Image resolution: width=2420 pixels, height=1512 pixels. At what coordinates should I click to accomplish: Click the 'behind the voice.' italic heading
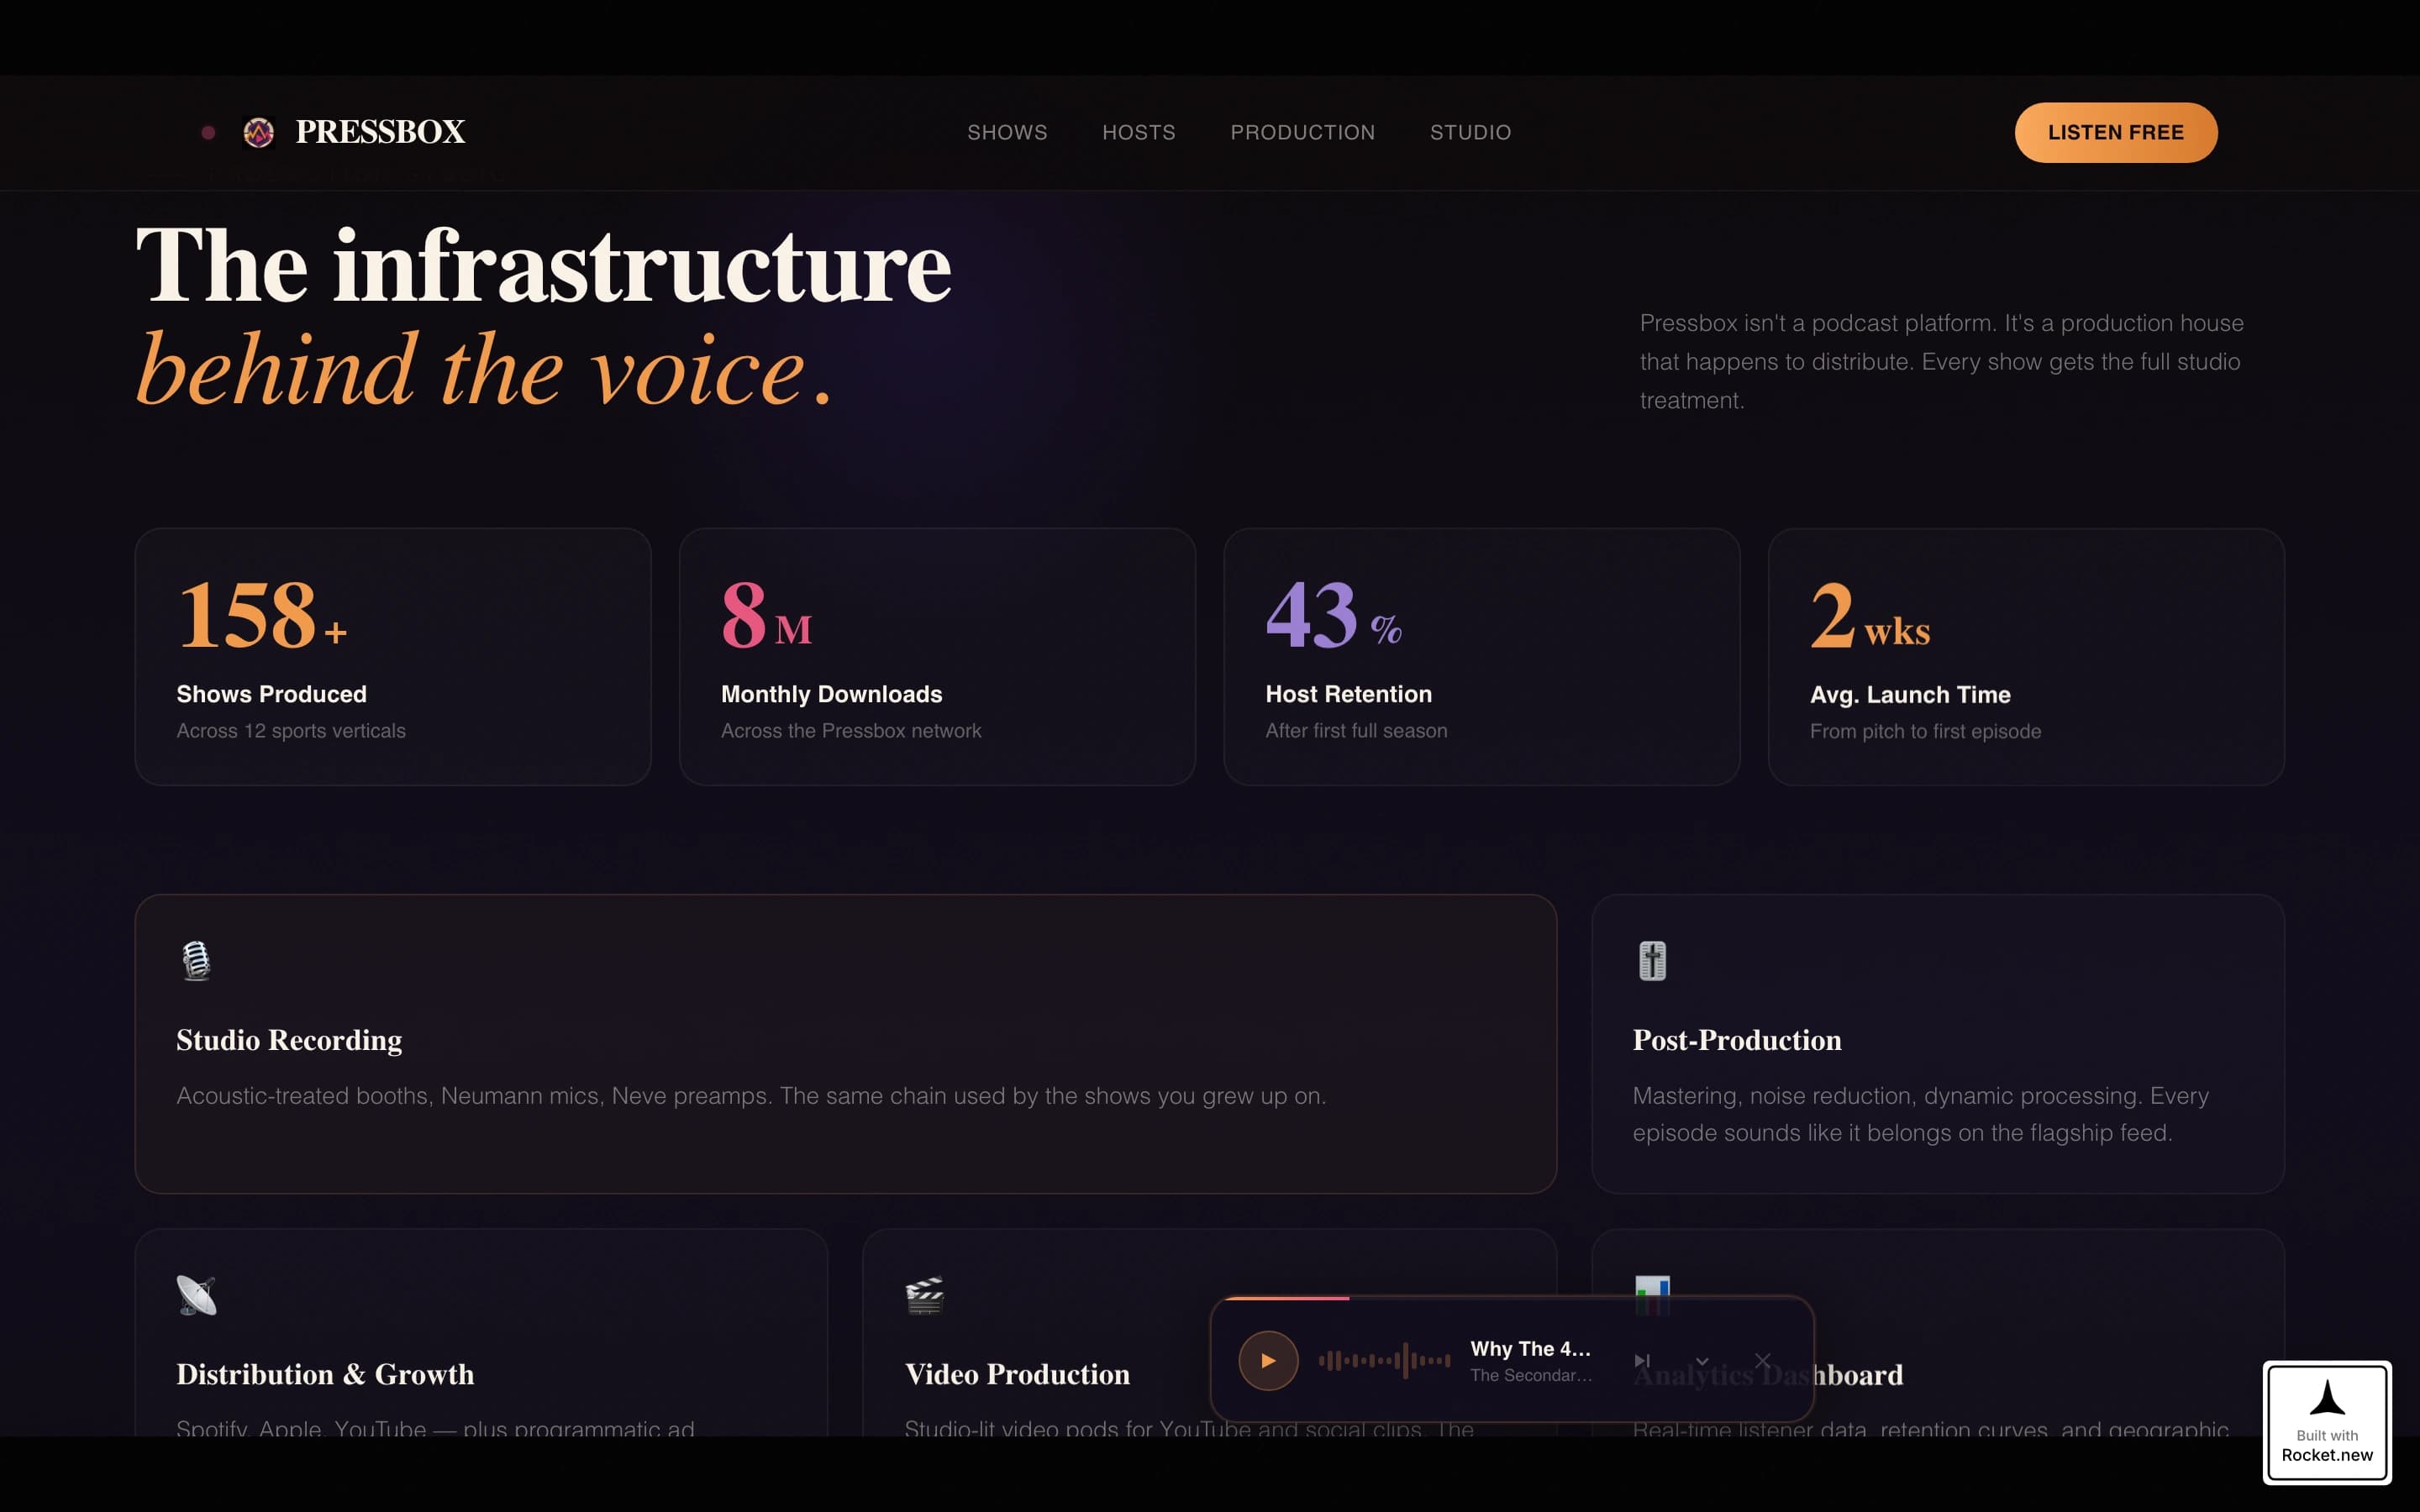(484, 370)
